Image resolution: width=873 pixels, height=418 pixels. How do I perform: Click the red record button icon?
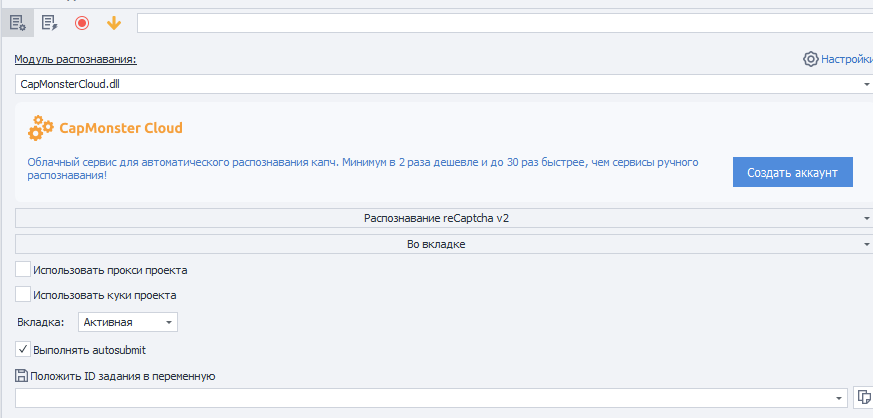click(x=82, y=23)
